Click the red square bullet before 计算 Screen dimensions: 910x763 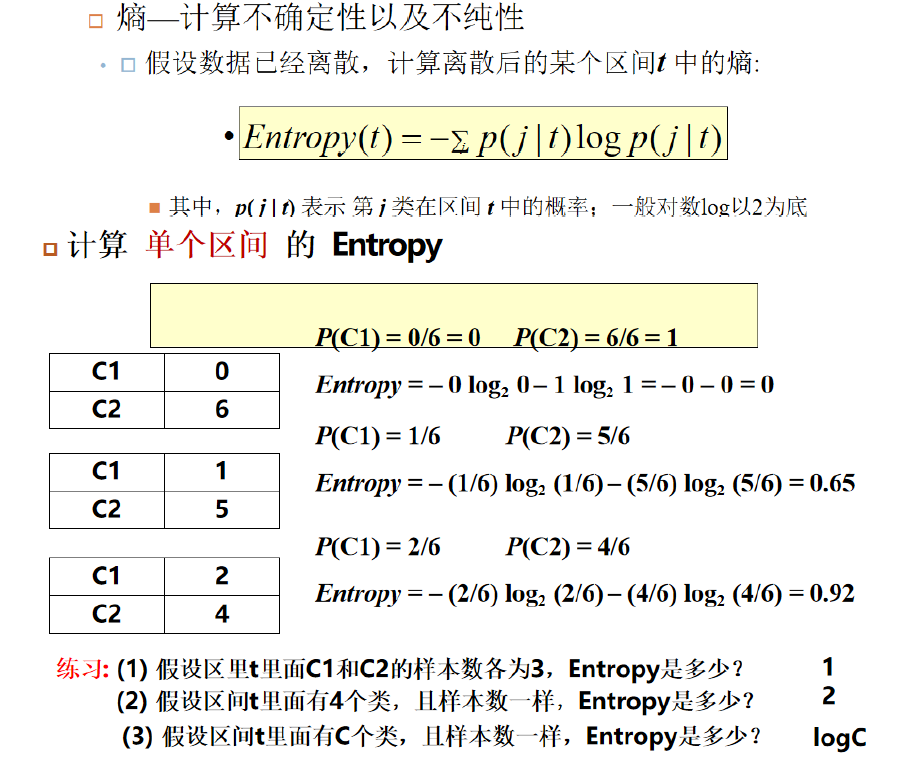tap(50, 248)
